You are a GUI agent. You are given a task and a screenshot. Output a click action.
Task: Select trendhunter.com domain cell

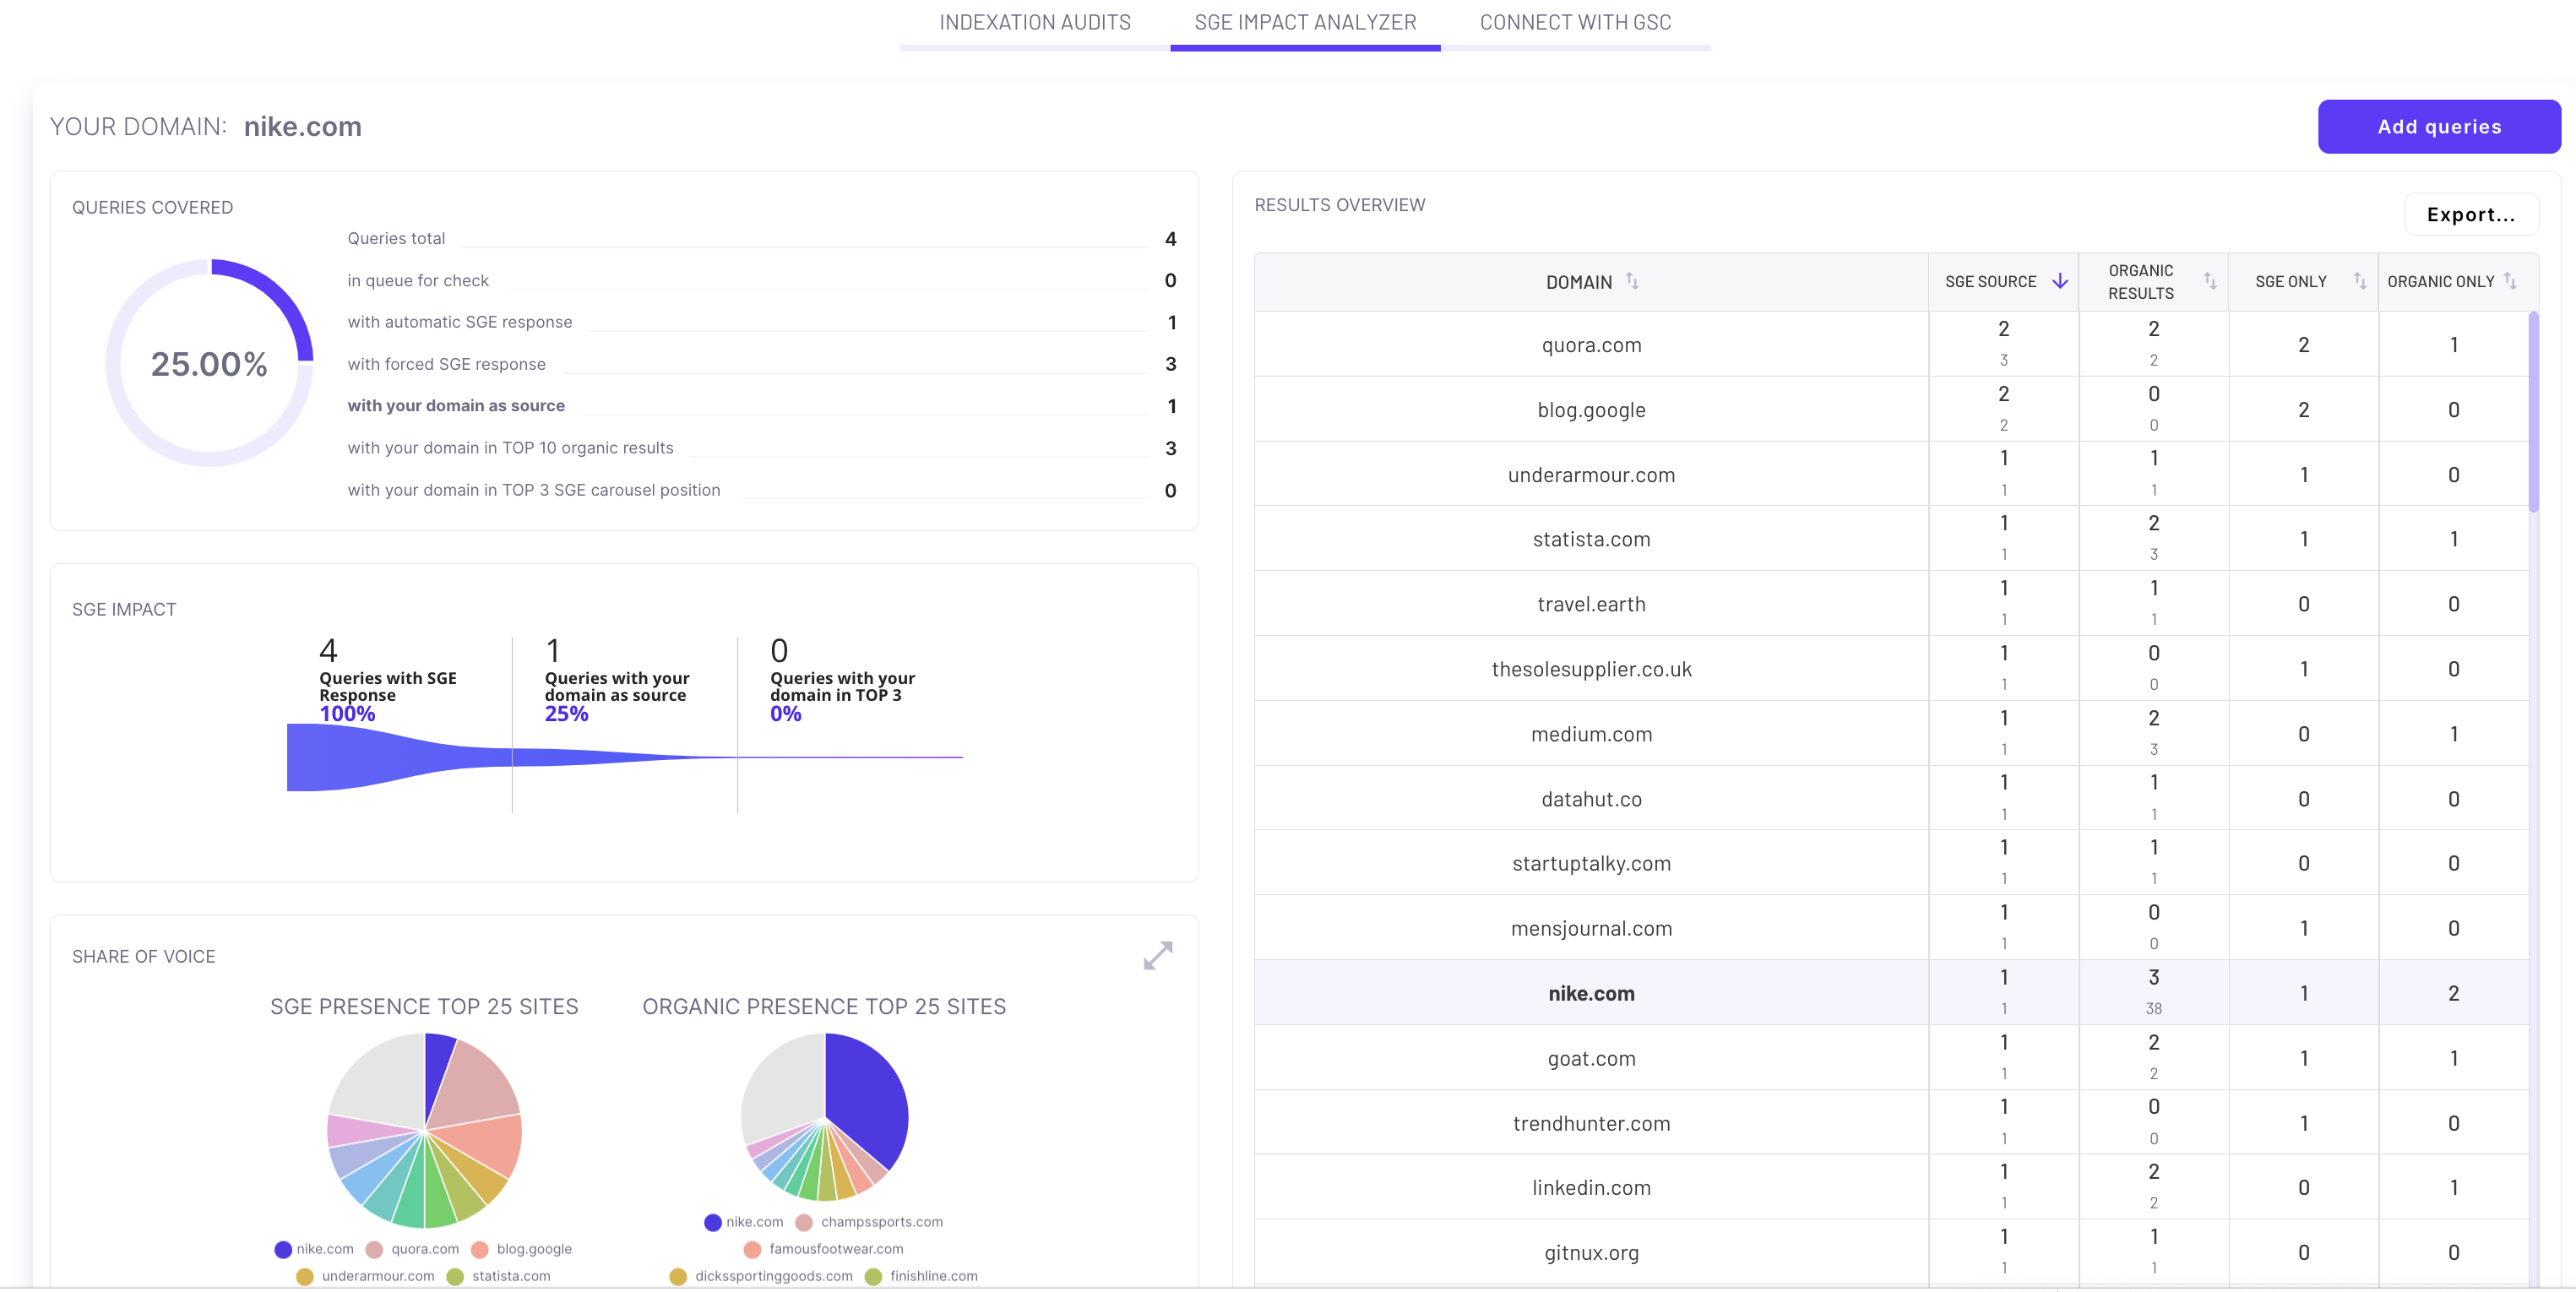coord(1591,1123)
